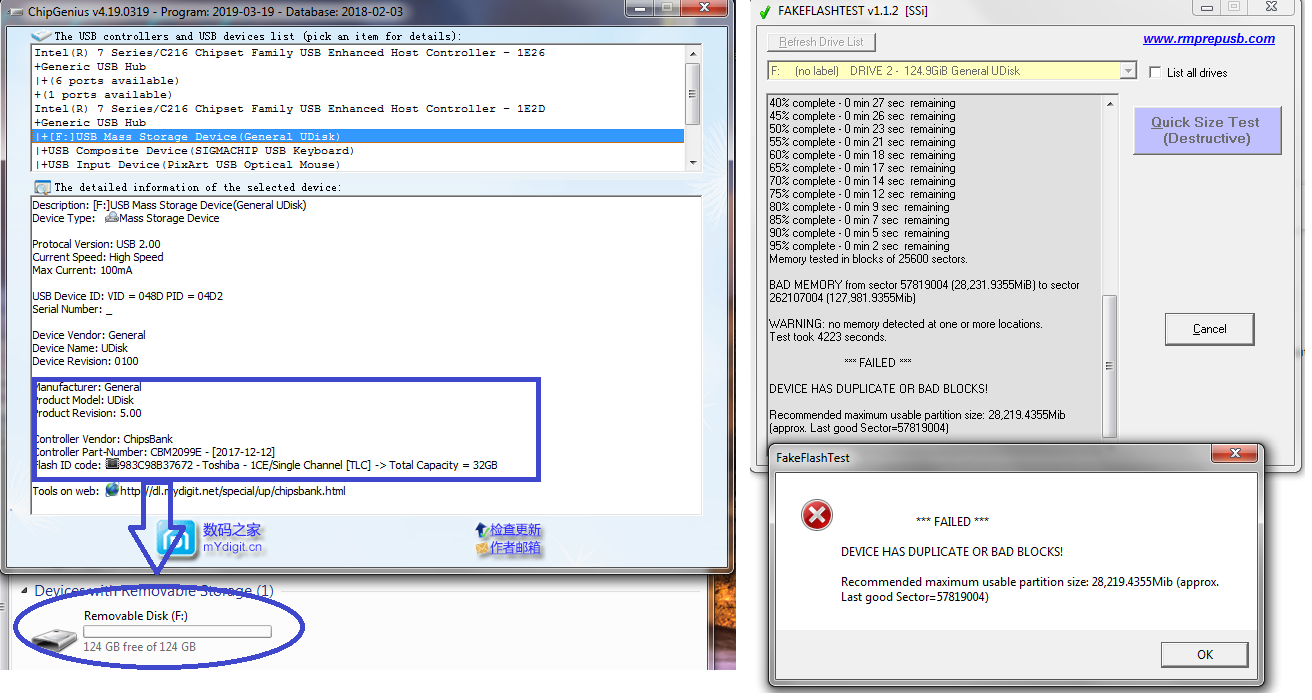Click the 作者邮箱 author email link
1312x700 pixels.
(x=515, y=547)
